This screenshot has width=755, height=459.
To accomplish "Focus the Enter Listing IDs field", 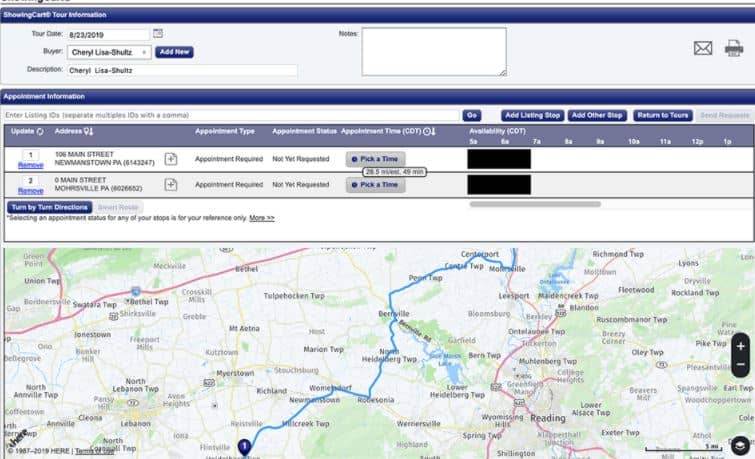I will coord(231,116).
